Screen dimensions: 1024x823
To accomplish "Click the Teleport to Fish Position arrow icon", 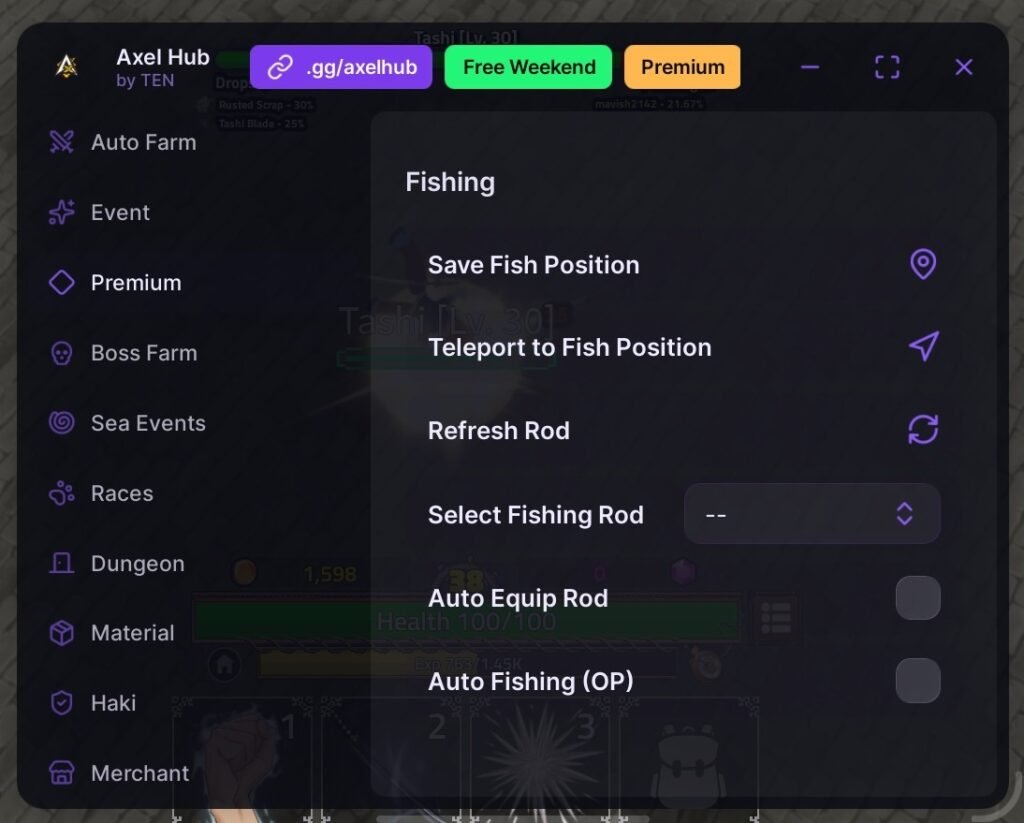I will (x=923, y=347).
